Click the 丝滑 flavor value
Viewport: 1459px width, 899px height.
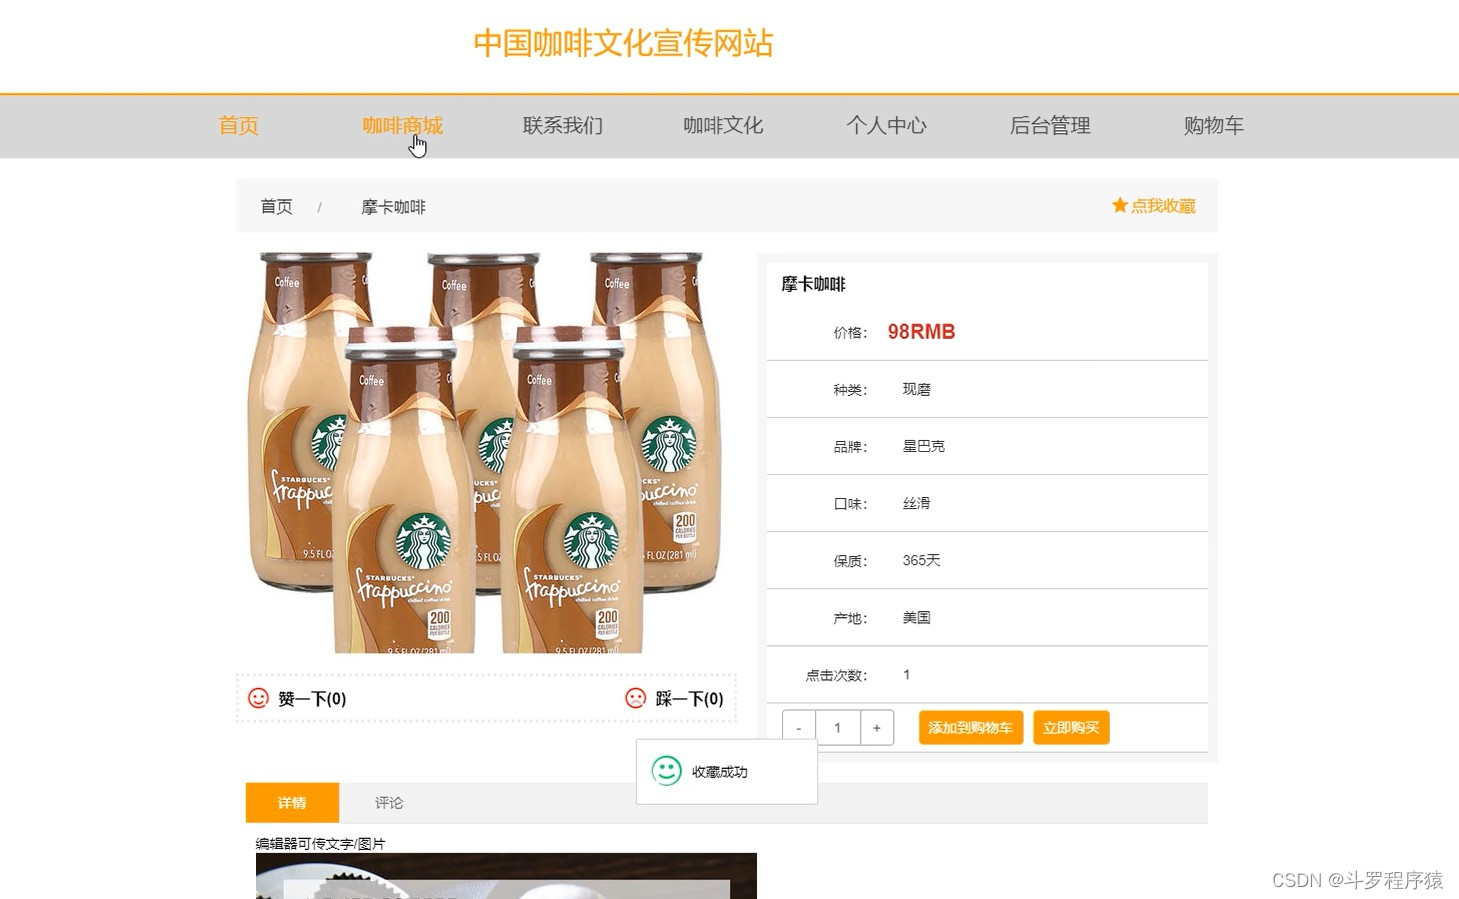tap(916, 503)
